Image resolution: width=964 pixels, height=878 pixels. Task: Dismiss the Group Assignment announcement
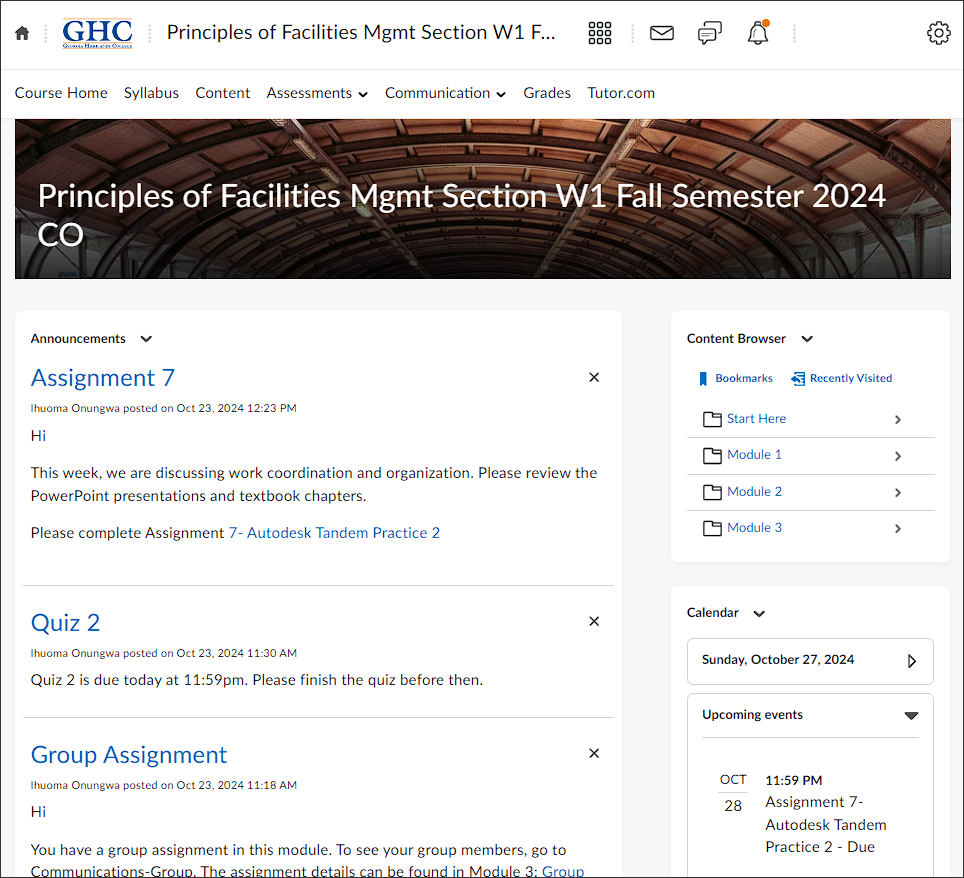click(x=594, y=754)
